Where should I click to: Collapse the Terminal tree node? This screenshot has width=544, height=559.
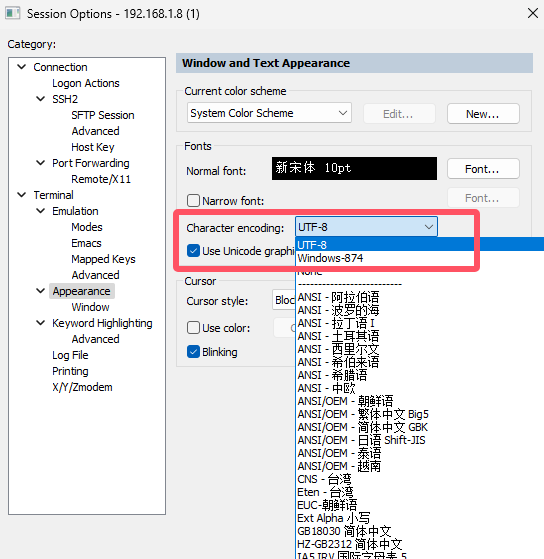click(x=22, y=195)
